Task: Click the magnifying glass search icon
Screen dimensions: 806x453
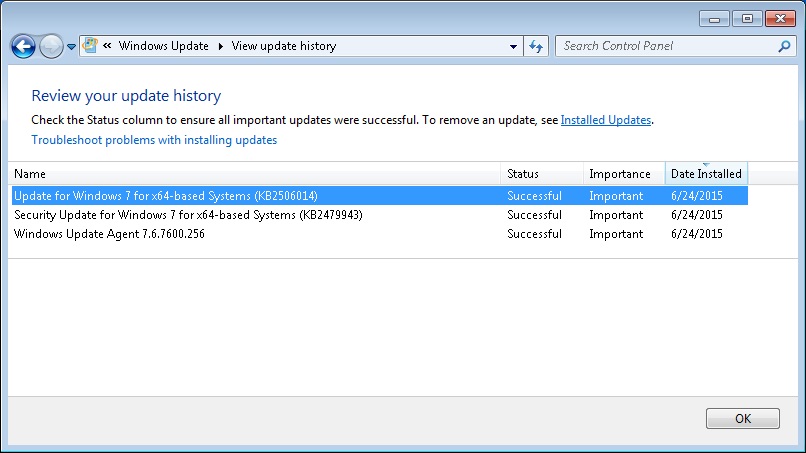Action: 784,46
